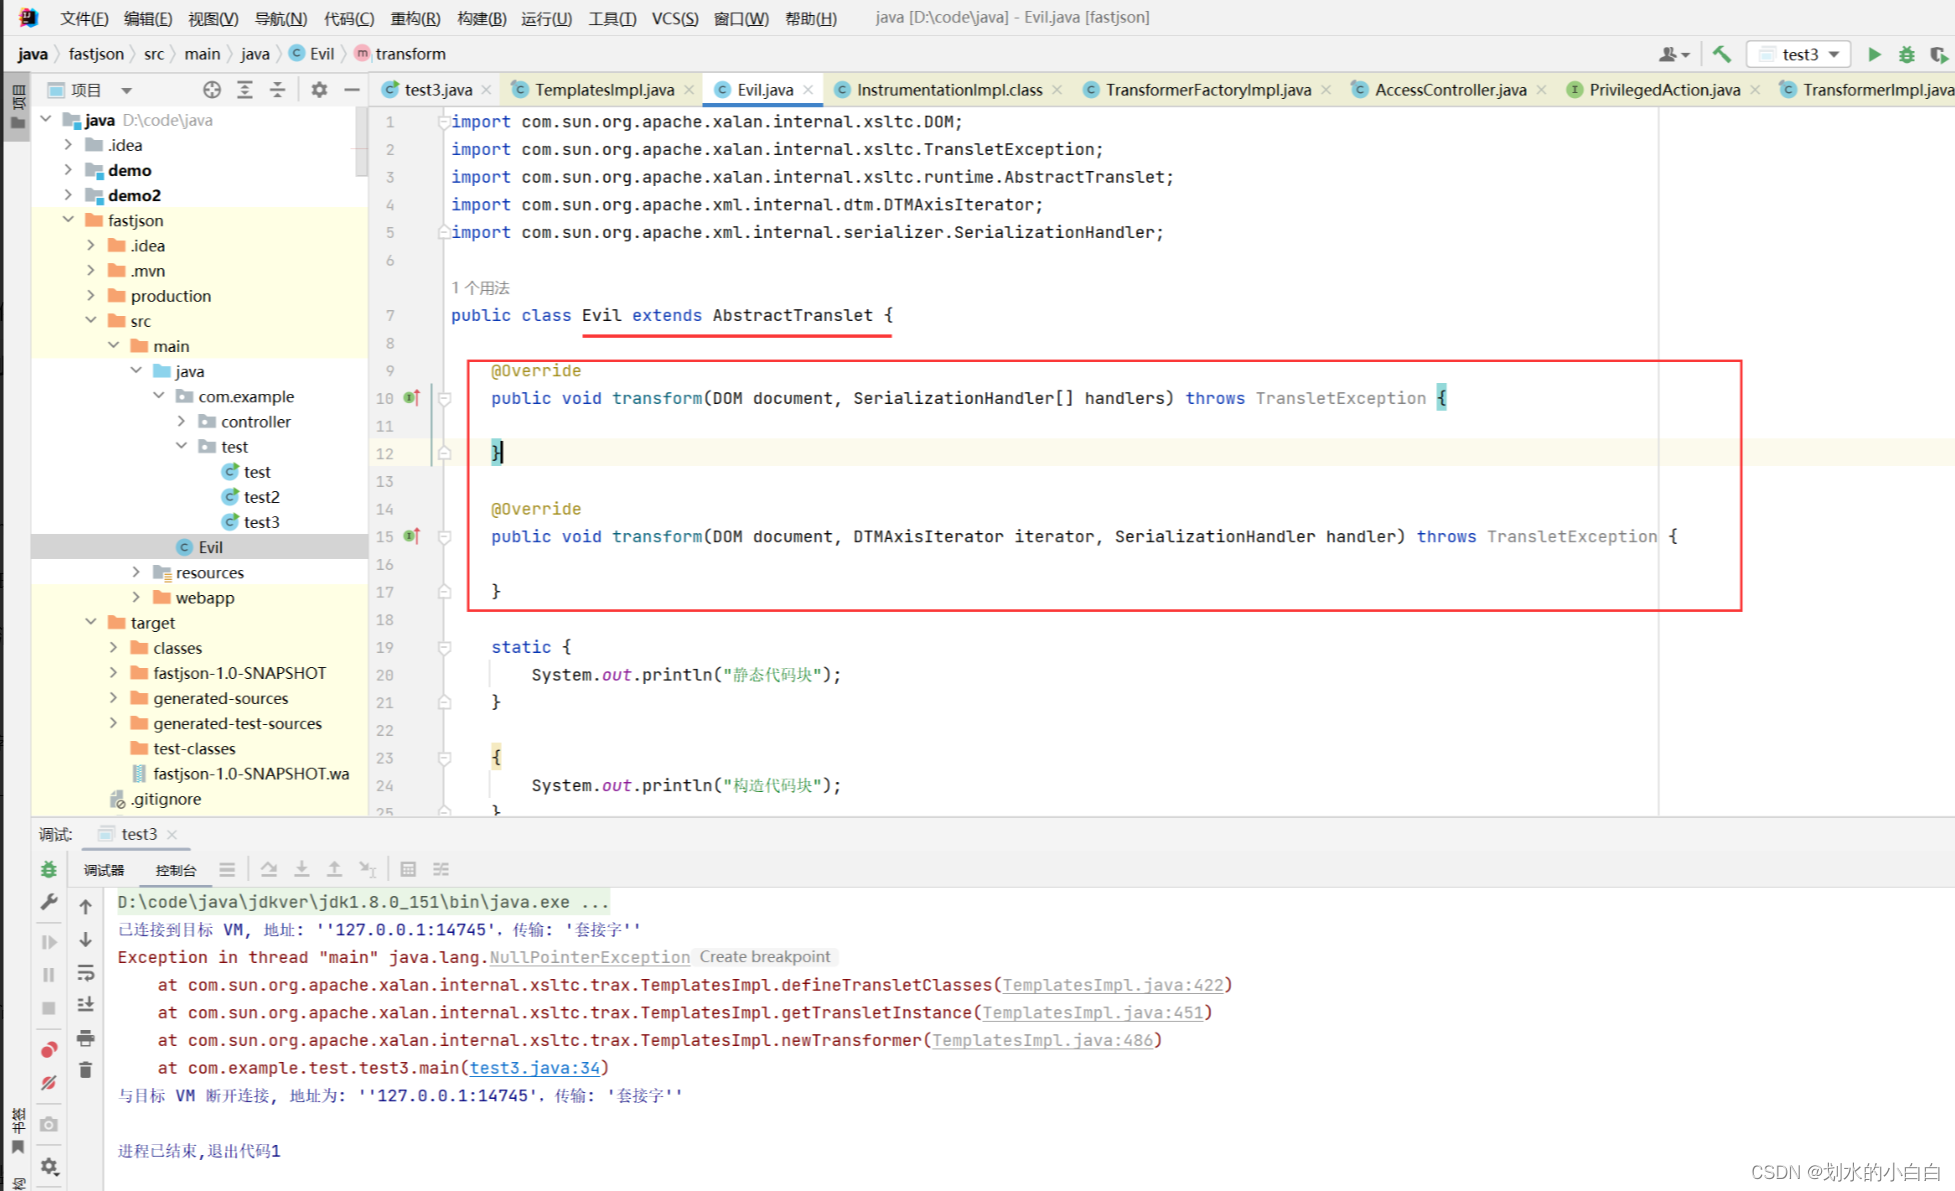
Task: Select test2 class in project tree
Action: (261, 497)
